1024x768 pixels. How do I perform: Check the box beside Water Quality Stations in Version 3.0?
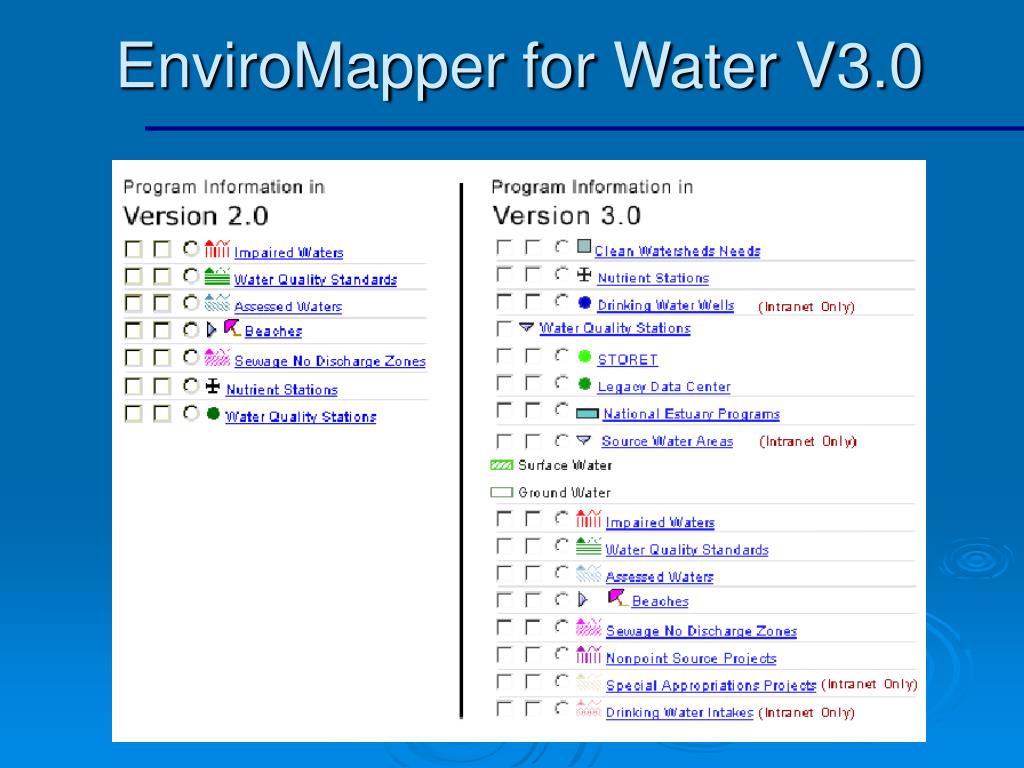(x=504, y=328)
